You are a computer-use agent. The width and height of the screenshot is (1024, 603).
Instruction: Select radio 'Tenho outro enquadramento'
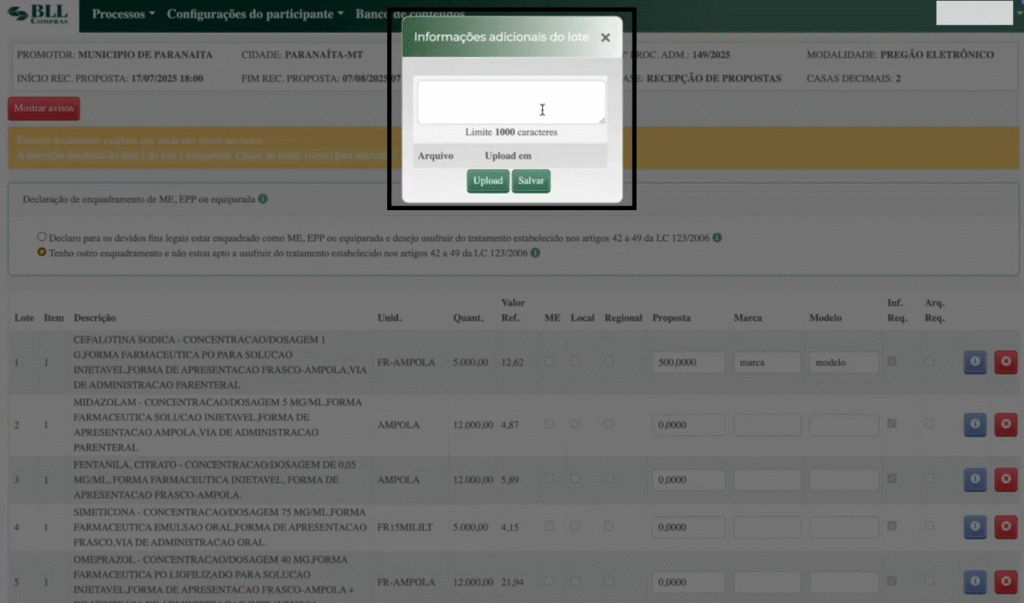coord(41,253)
